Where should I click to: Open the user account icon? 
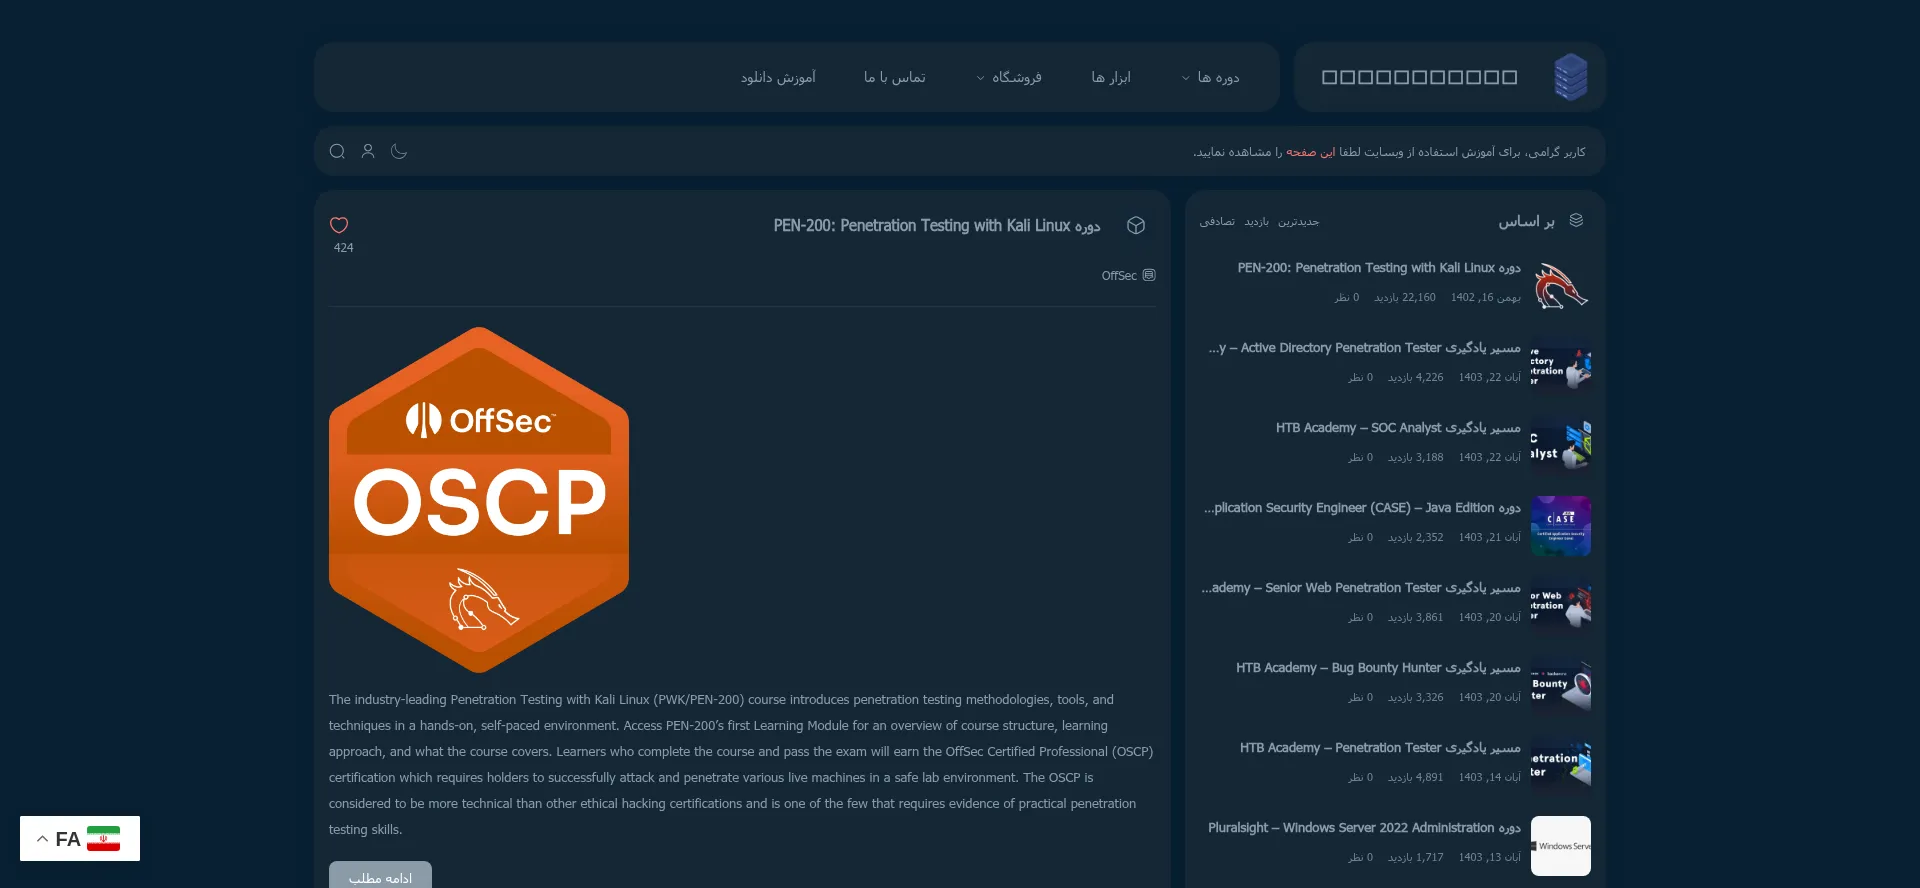[x=368, y=151]
